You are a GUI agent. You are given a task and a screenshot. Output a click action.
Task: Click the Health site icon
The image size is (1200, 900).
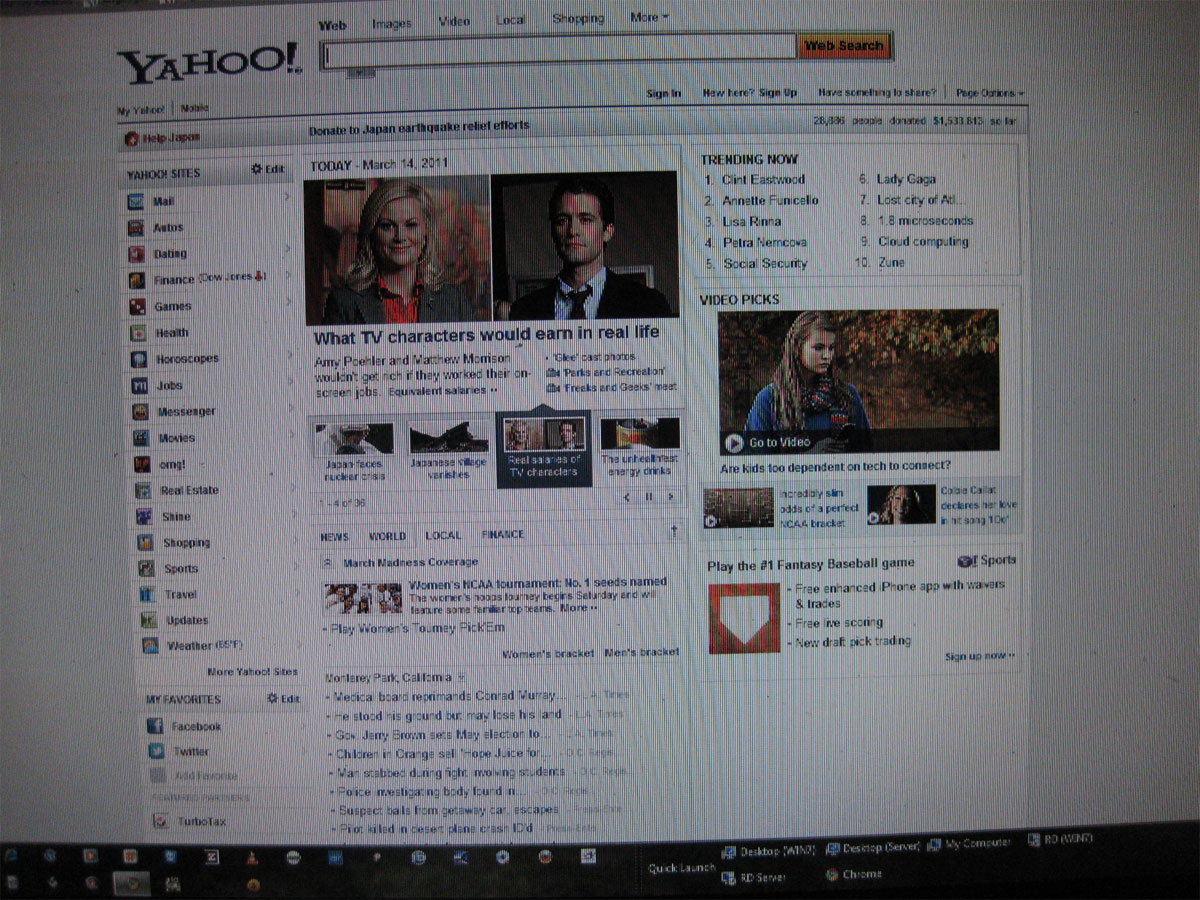138,333
